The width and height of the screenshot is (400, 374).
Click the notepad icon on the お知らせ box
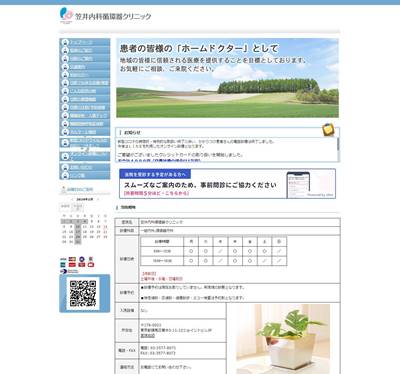[x=328, y=130]
